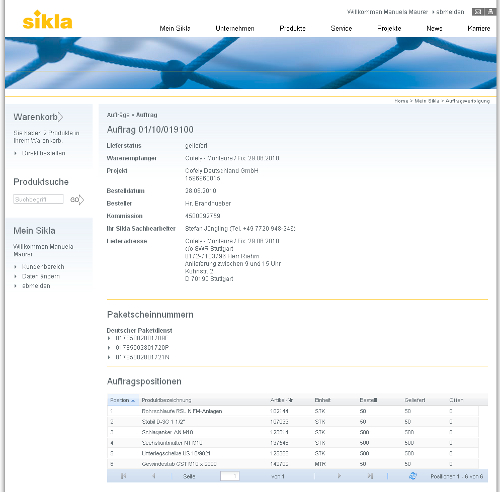This screenshot has height=492, width=500.
Task: Click the pager position summary text
Action: click(457, 476)
